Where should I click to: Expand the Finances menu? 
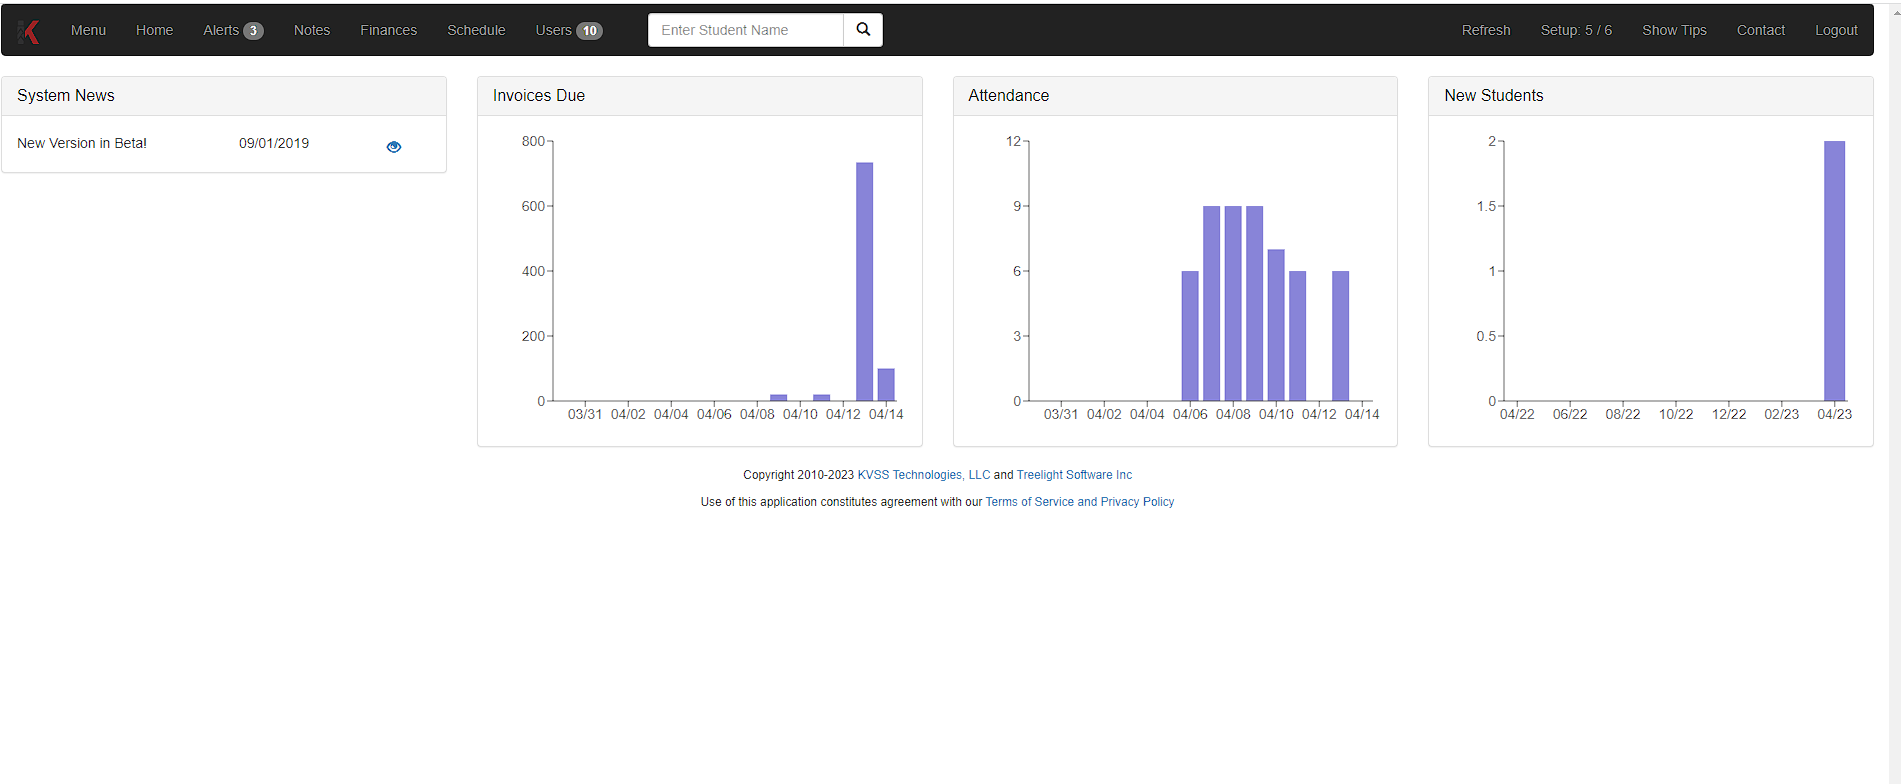(x=388, y=30)
